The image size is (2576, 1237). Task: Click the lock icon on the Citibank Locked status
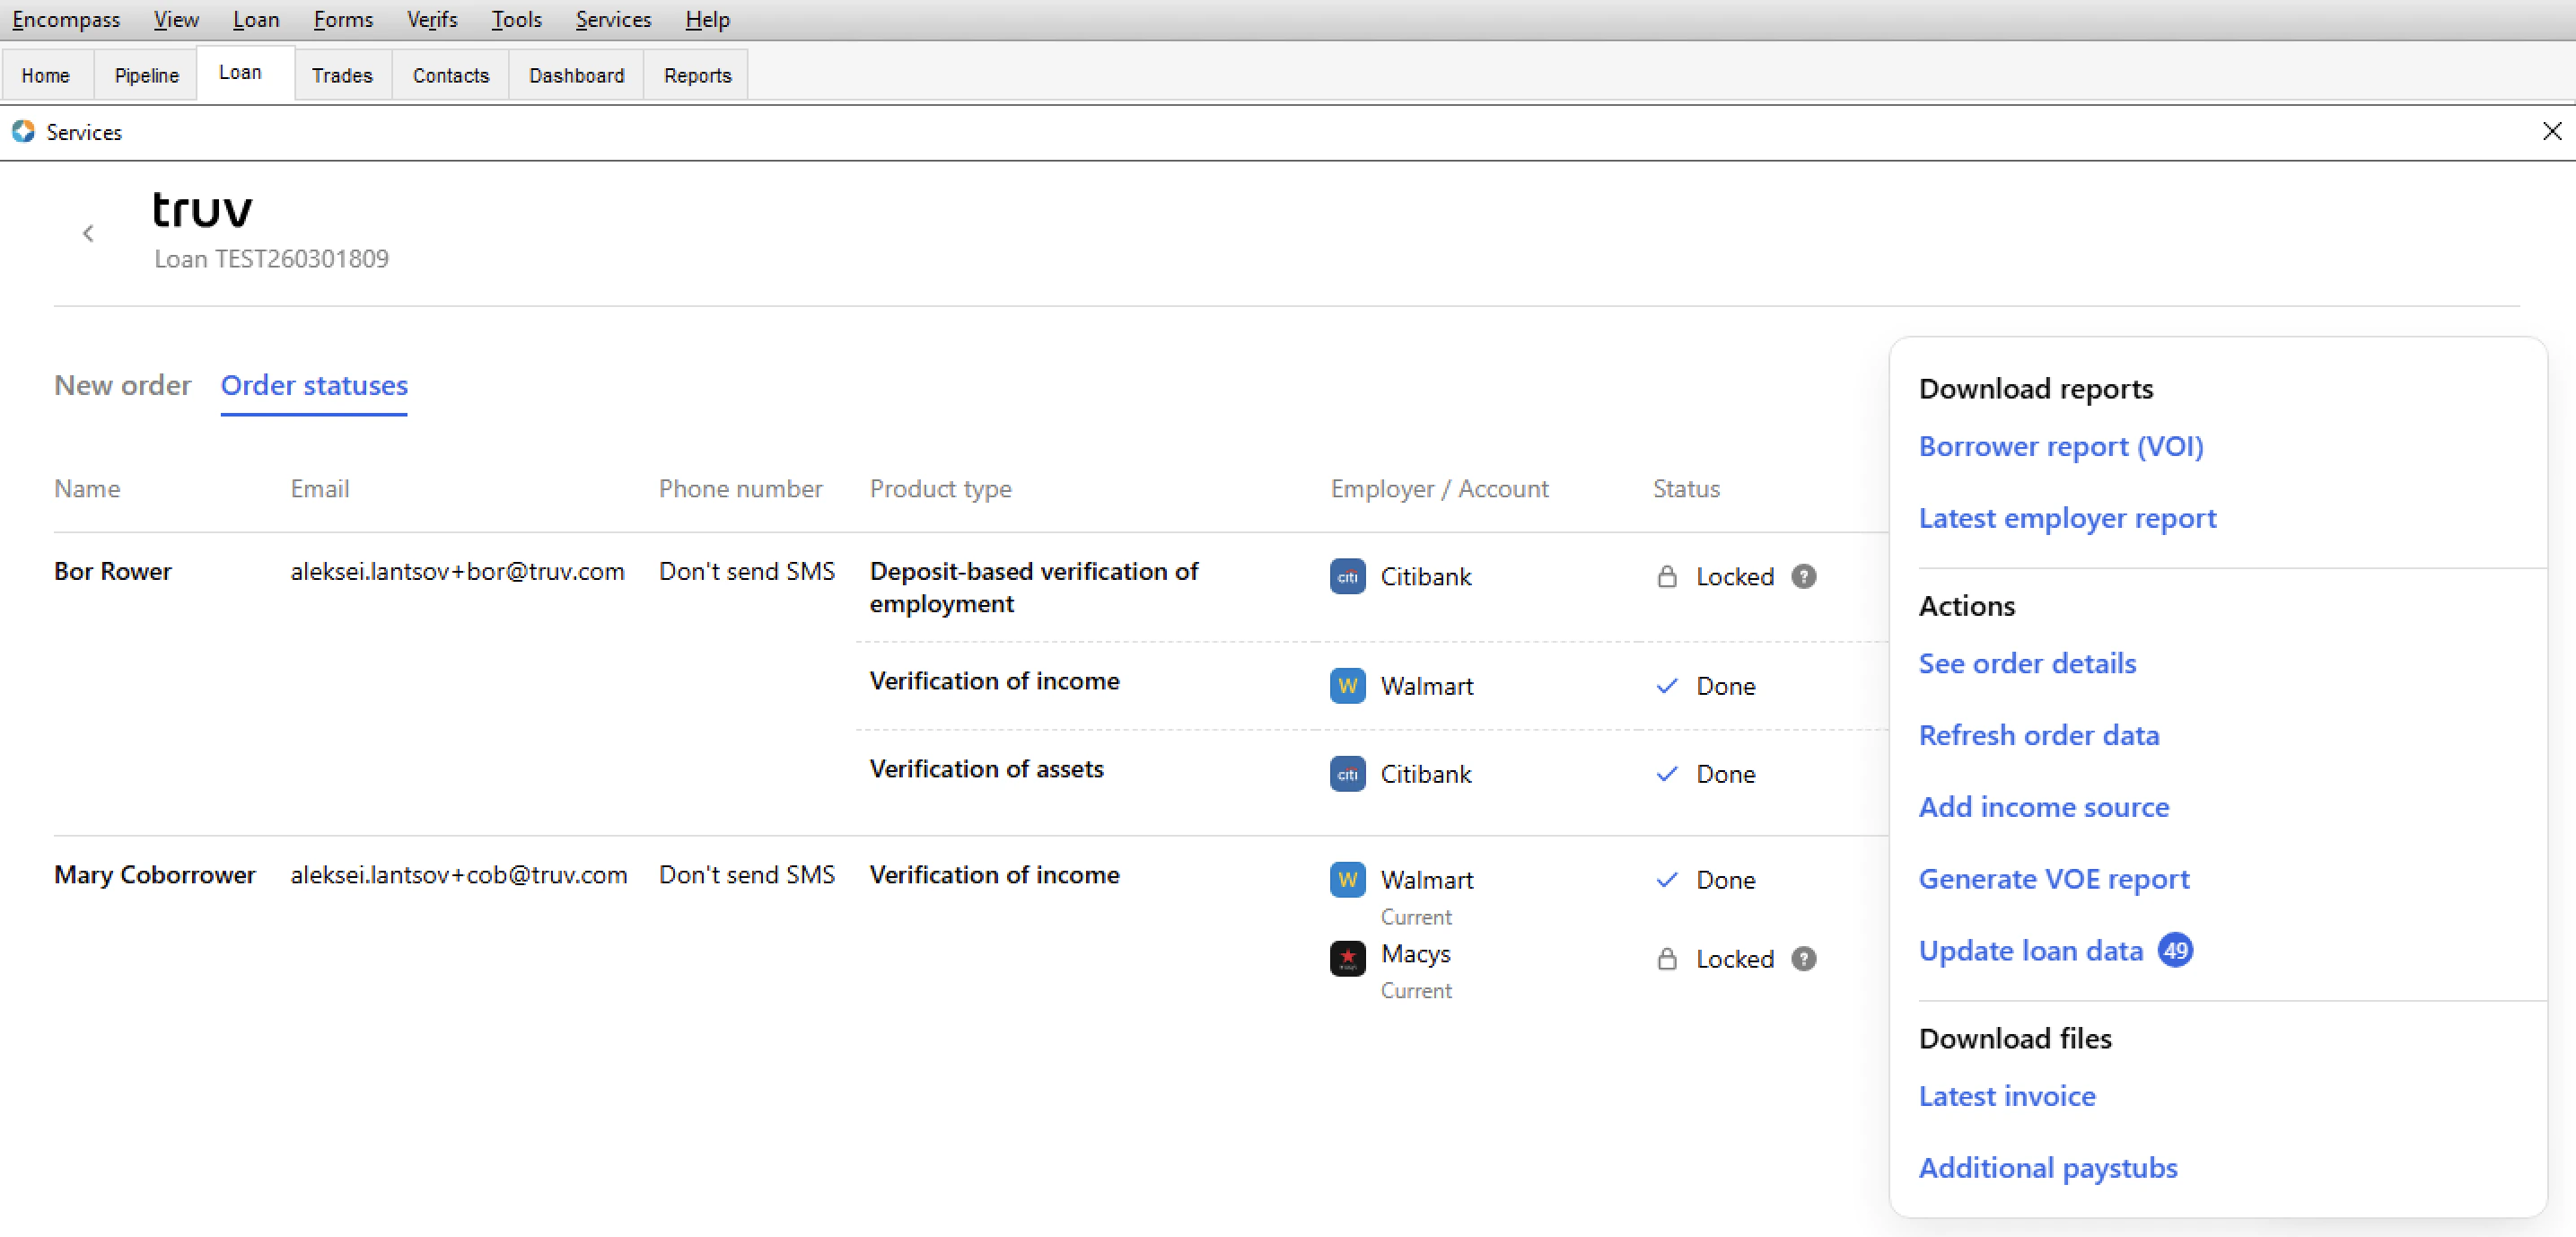point(1666,576)
